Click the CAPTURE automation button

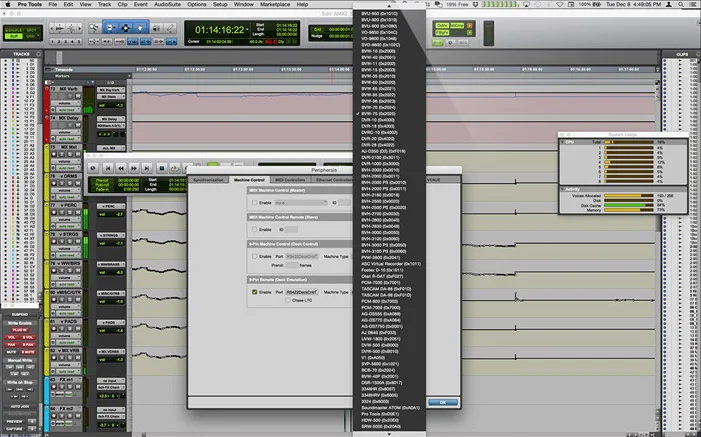pos(15,429)
